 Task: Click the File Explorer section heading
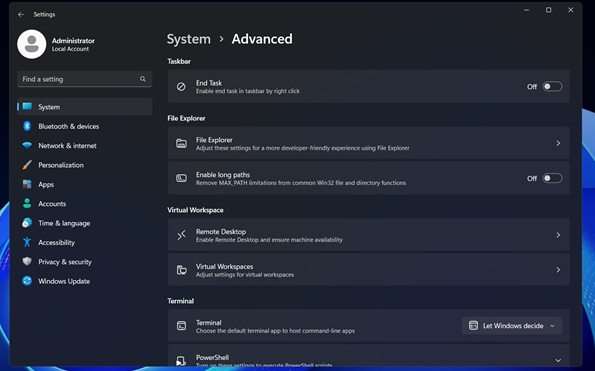coord(186,118)
